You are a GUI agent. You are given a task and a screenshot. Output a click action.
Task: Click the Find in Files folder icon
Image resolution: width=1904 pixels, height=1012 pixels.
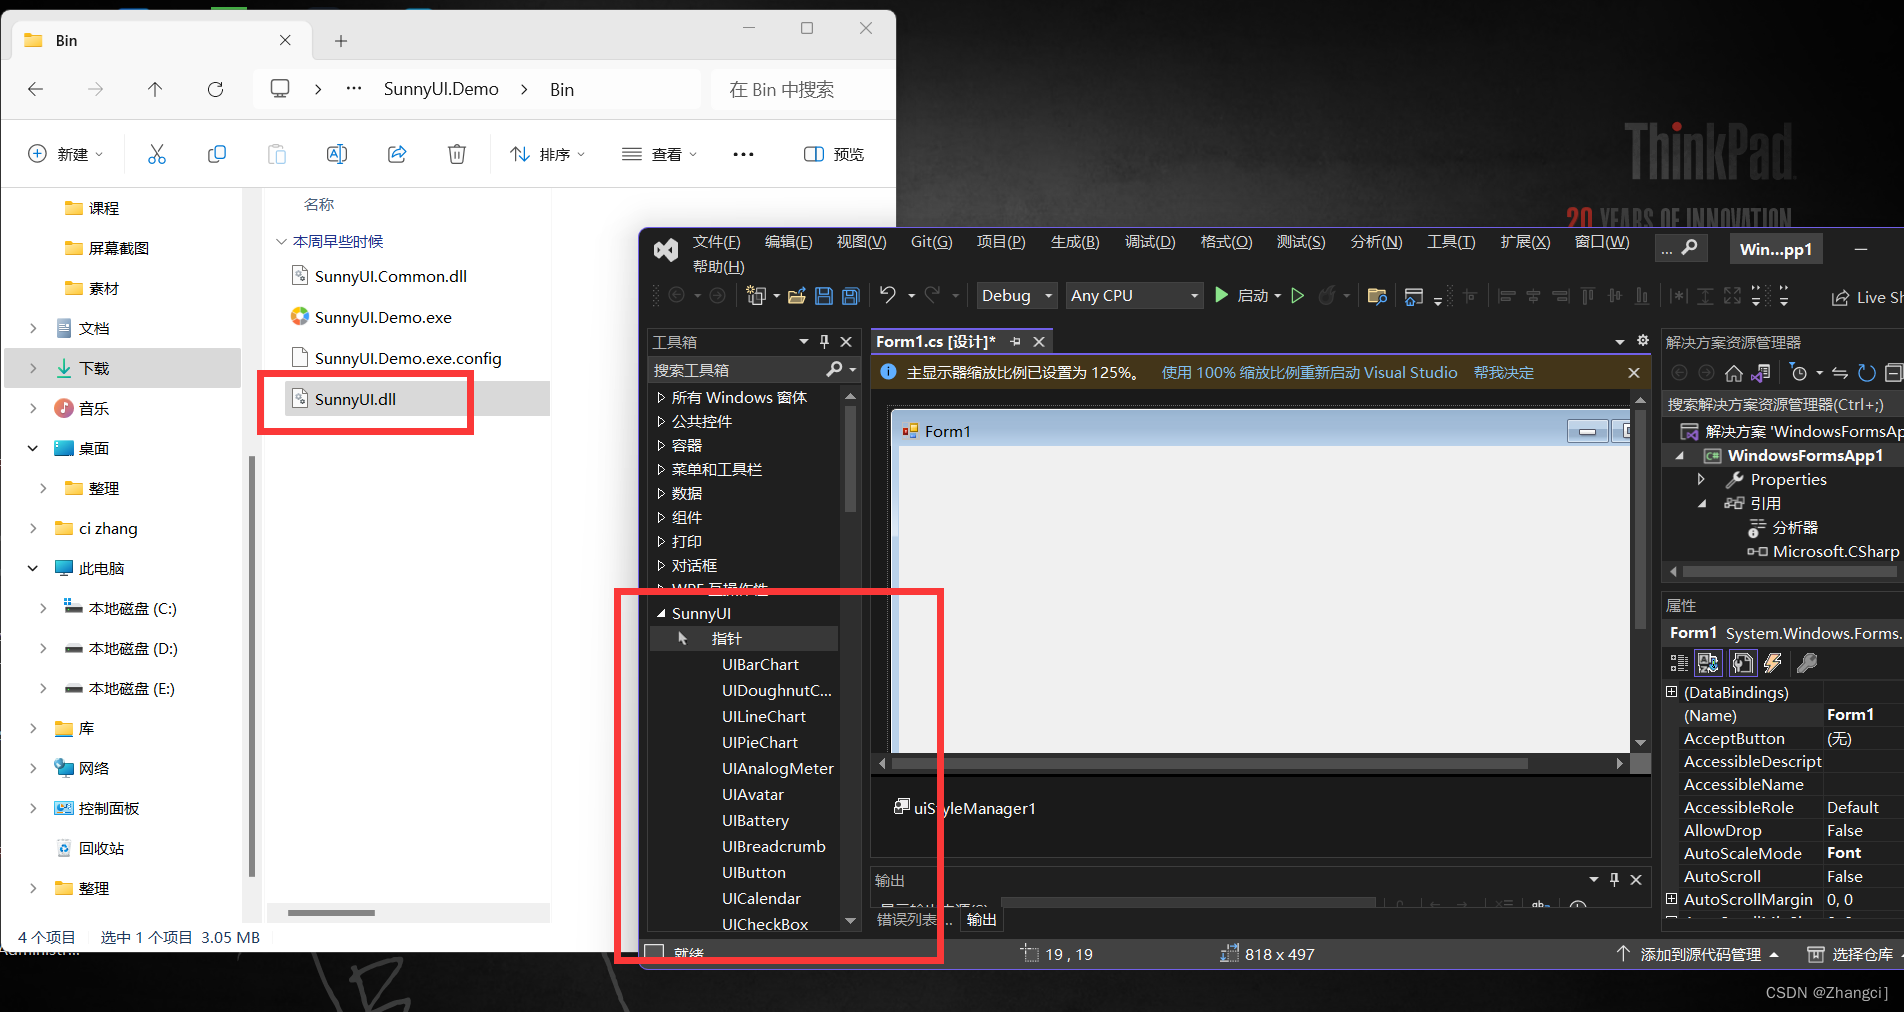pos(1377,296)
